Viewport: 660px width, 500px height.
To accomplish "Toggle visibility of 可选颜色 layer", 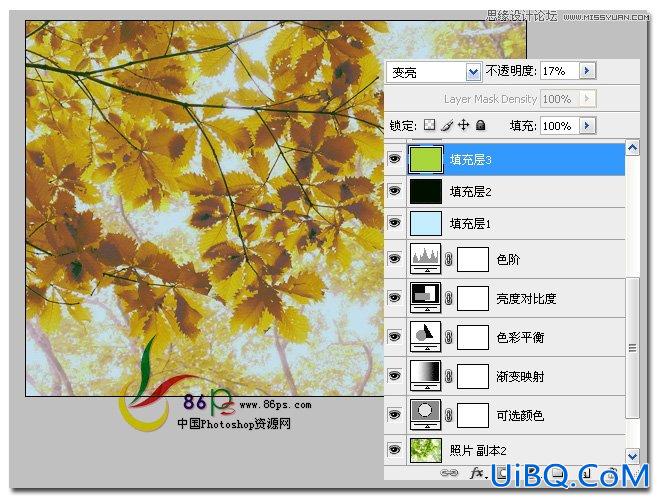I will [x=394, y=414].
